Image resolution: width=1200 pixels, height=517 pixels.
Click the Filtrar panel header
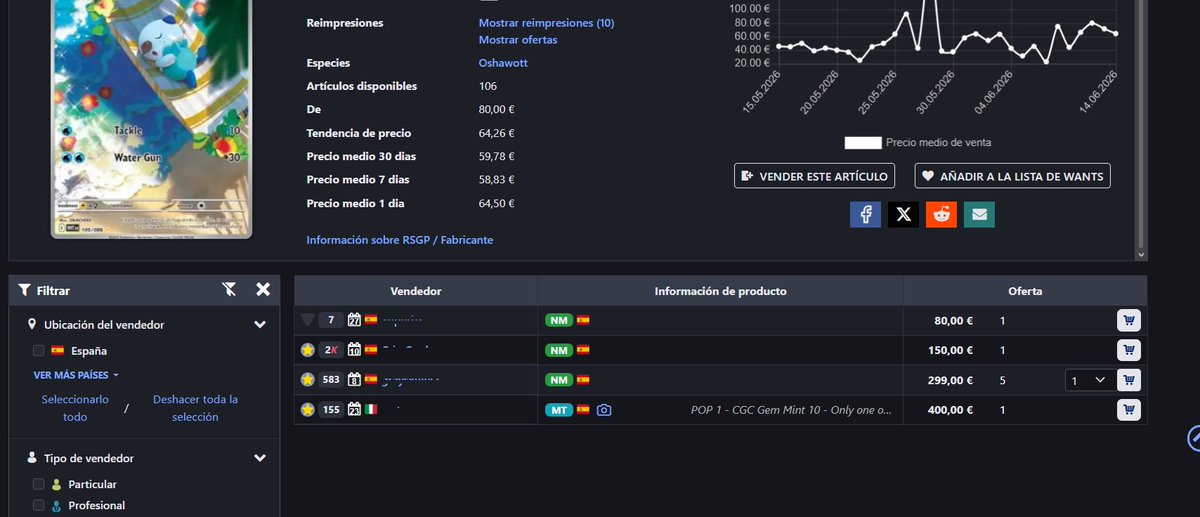point(144,290)
